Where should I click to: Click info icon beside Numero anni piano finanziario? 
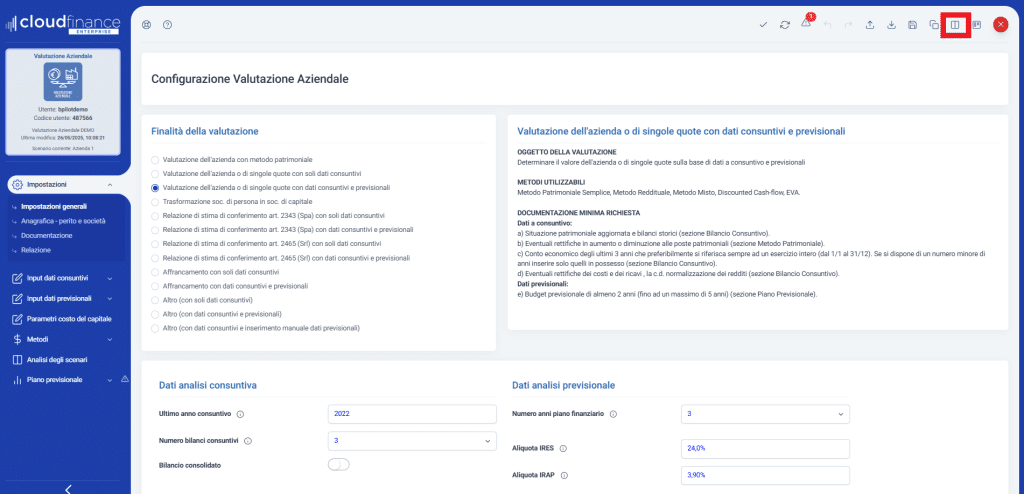(614, 414)
